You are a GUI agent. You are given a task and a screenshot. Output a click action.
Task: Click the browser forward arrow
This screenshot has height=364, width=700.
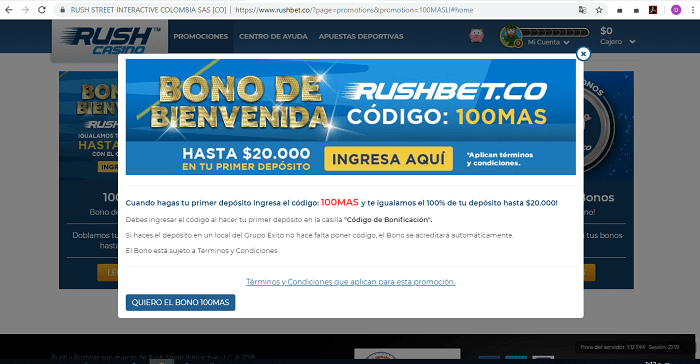click(25, 10)
